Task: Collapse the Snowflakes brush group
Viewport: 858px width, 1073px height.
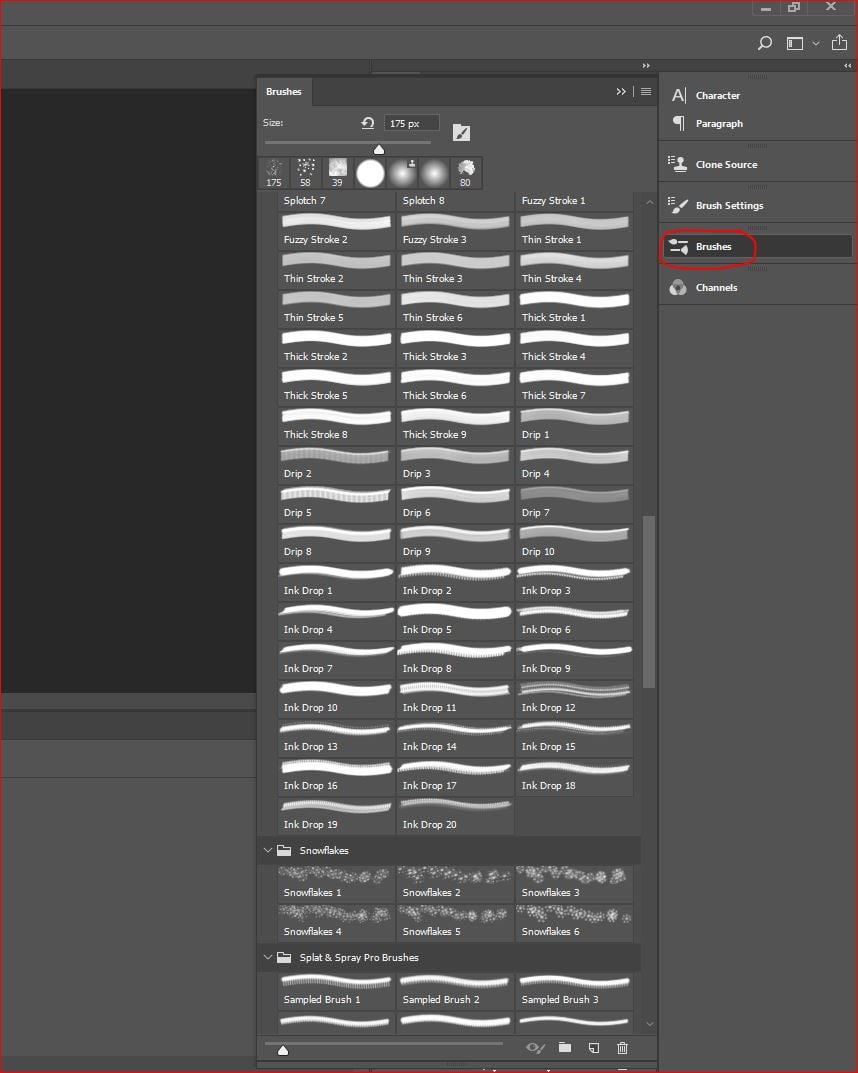Action: pyautogui.click(x=268, y=851)
